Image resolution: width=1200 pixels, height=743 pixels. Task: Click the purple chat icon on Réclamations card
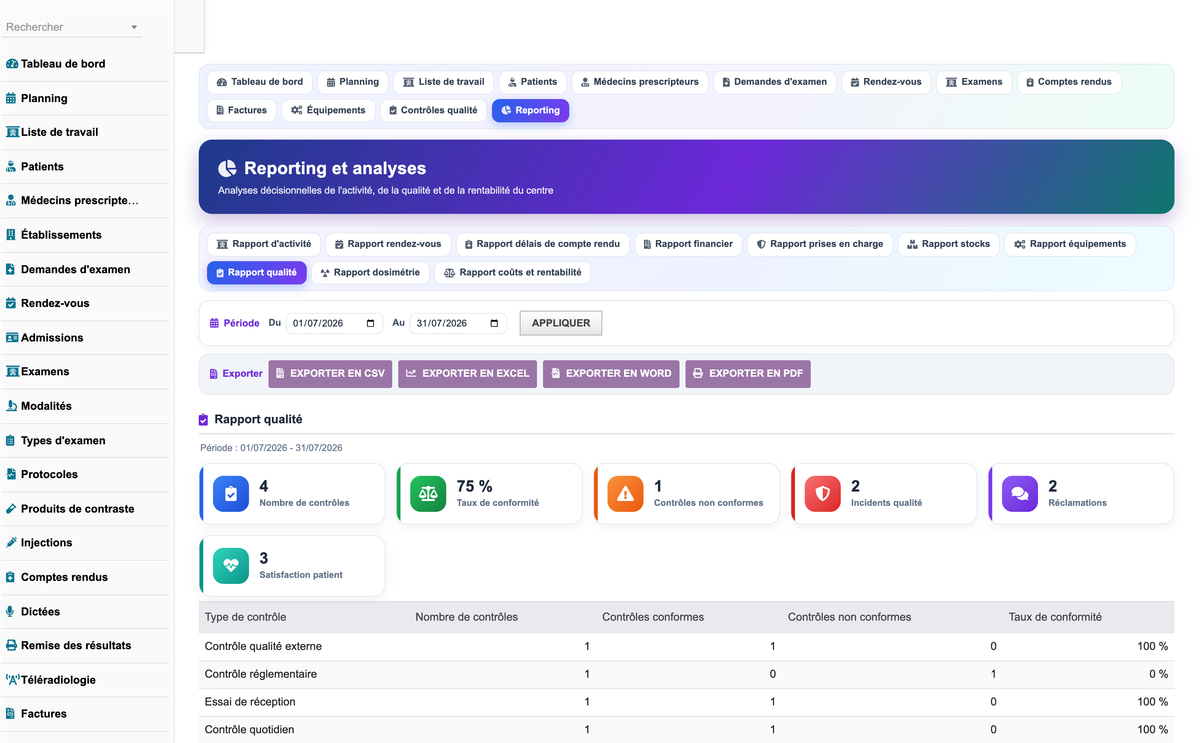point(1020,493)
